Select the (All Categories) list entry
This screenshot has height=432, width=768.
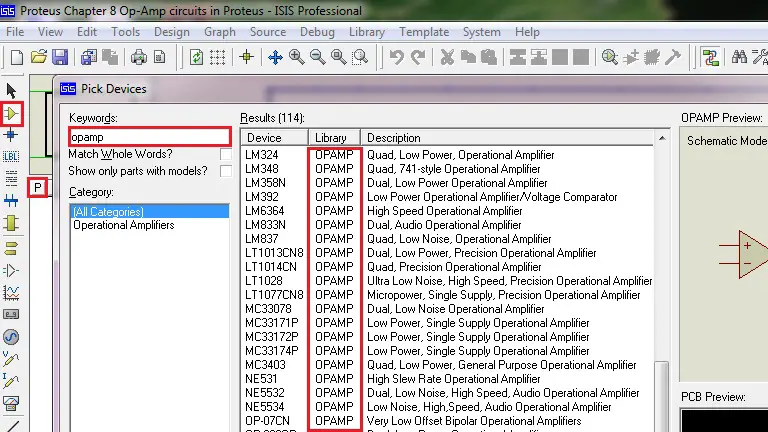point(150,212)
